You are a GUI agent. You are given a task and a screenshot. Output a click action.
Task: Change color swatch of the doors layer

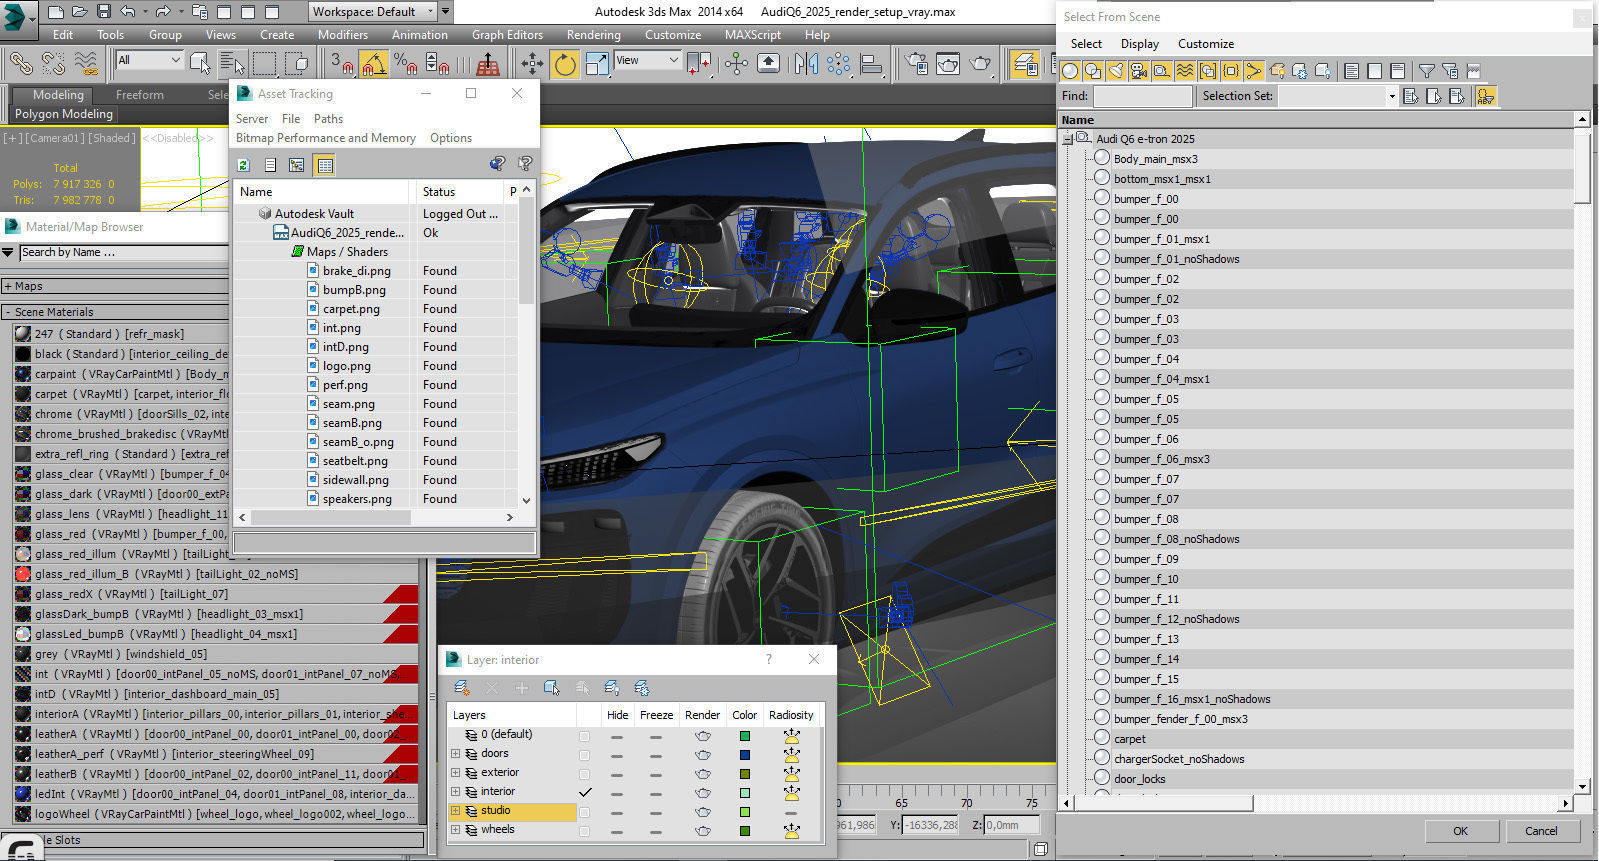tap(745, 755)
